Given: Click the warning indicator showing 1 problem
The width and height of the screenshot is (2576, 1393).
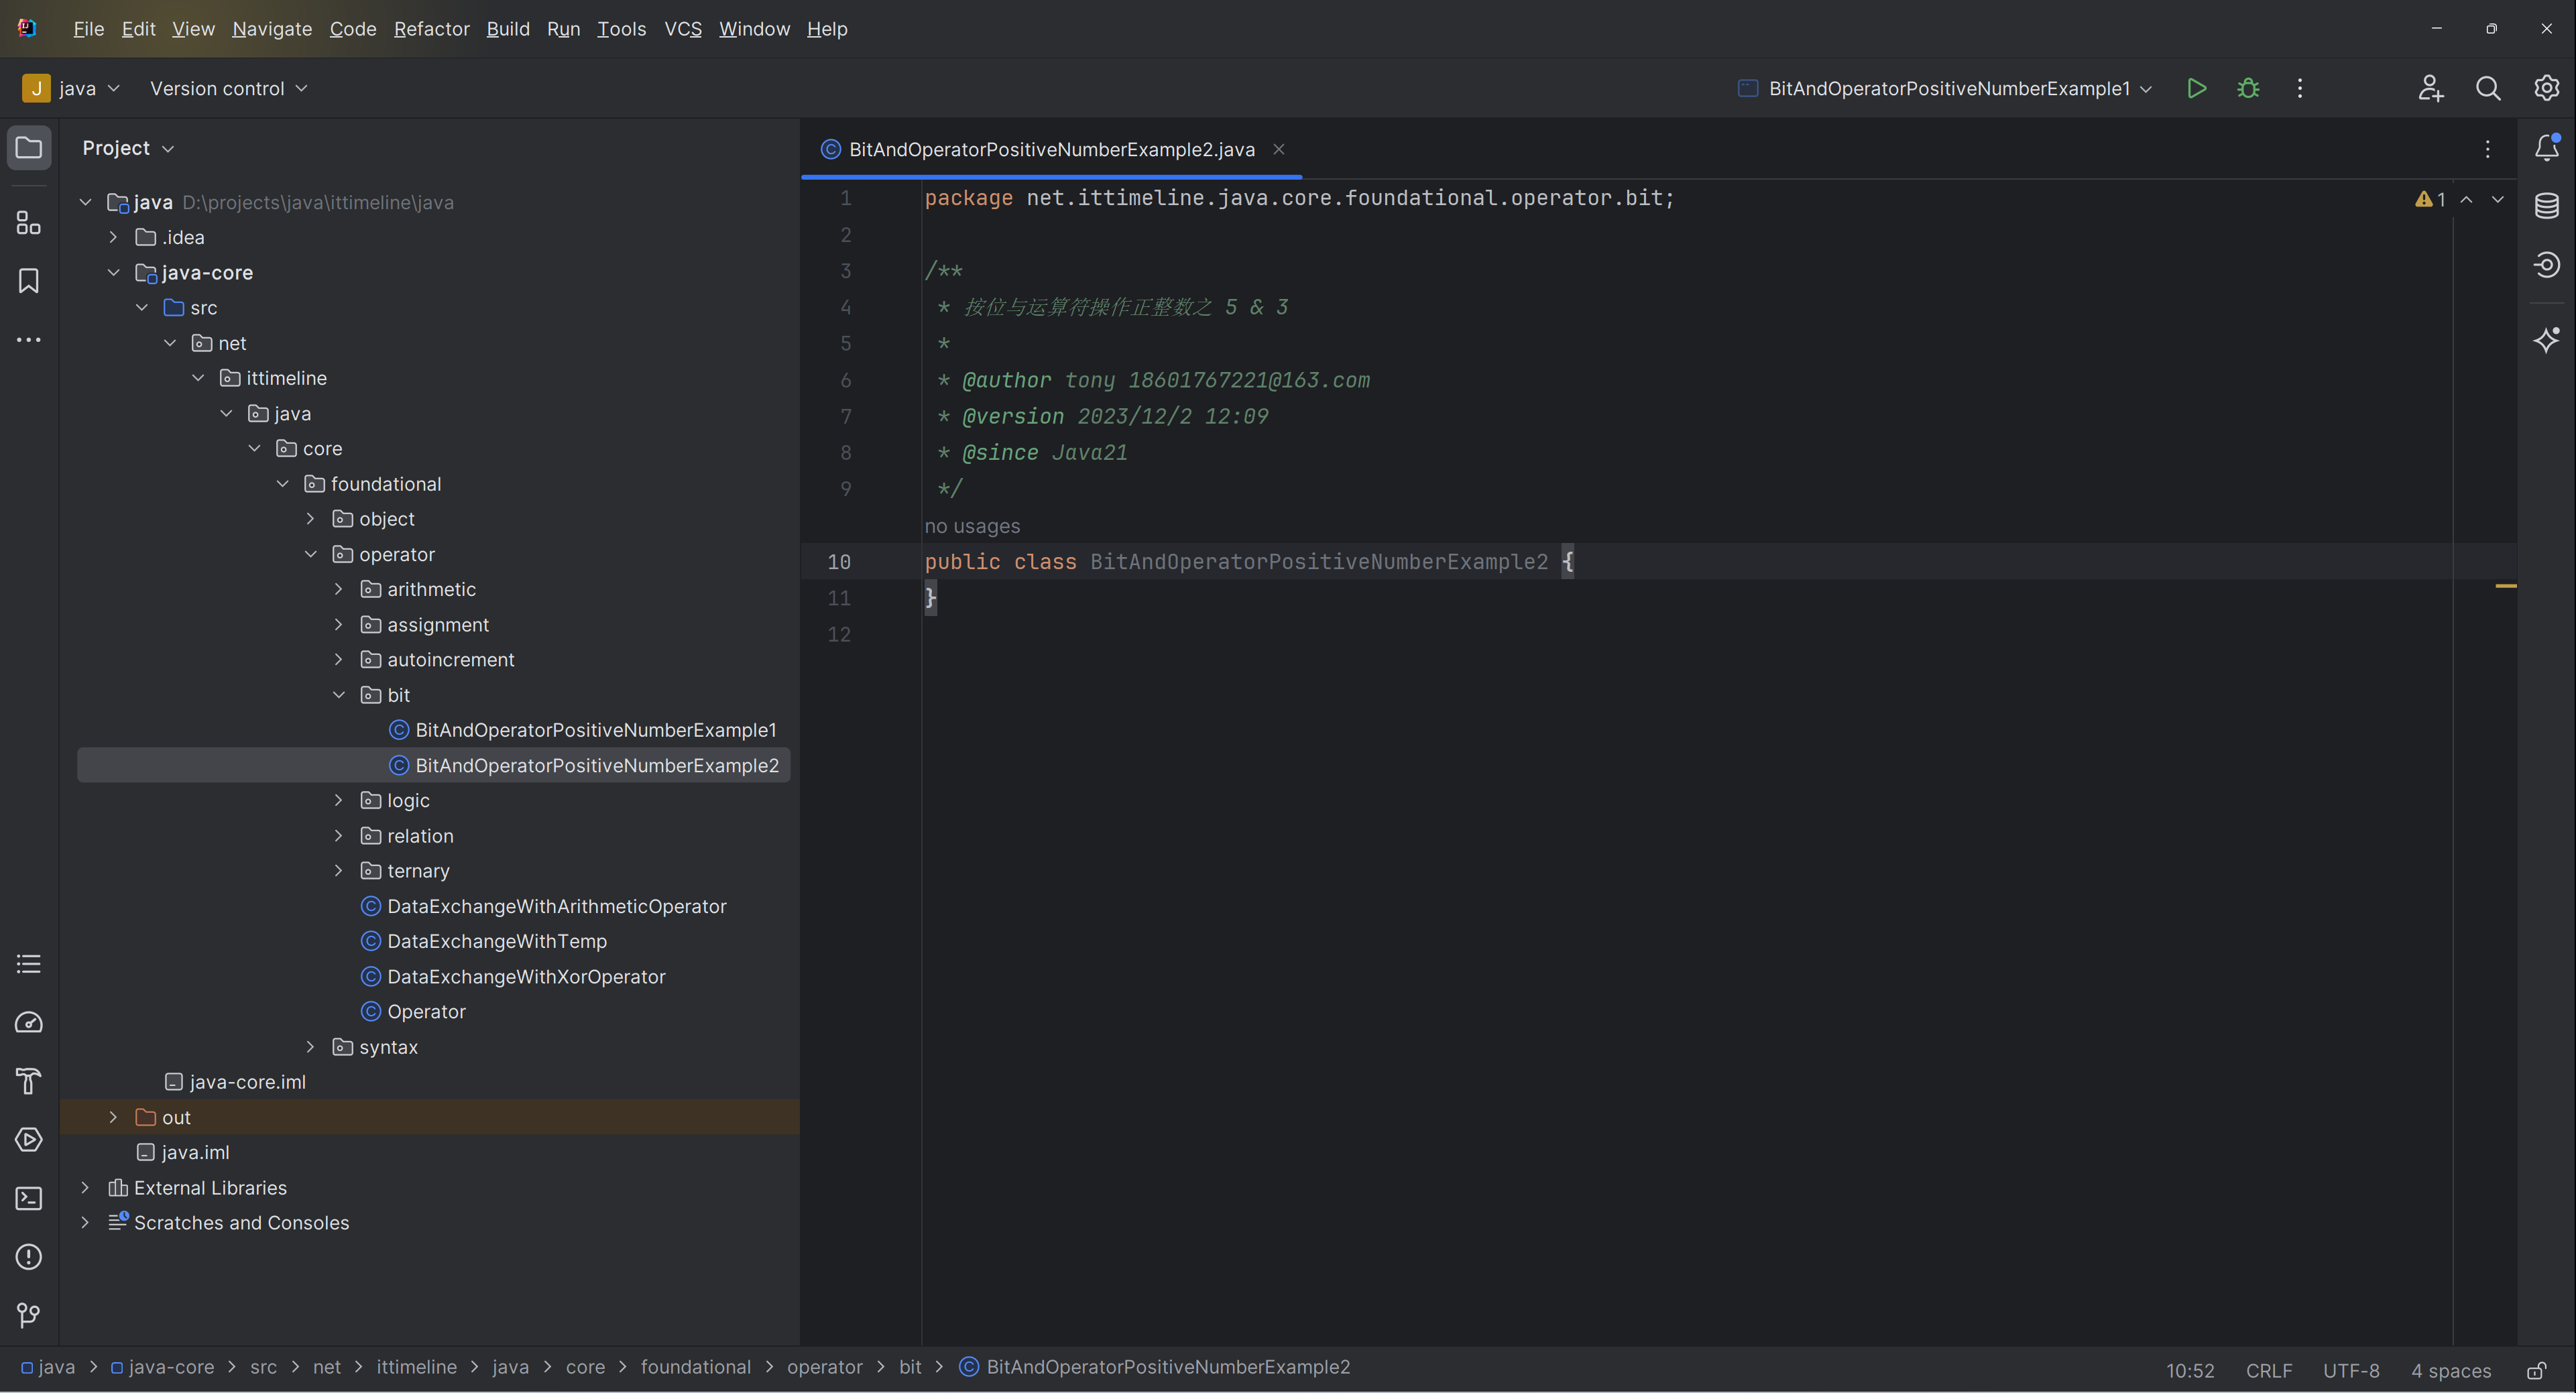Looking at the screenshot, I should pos(2431,200).
